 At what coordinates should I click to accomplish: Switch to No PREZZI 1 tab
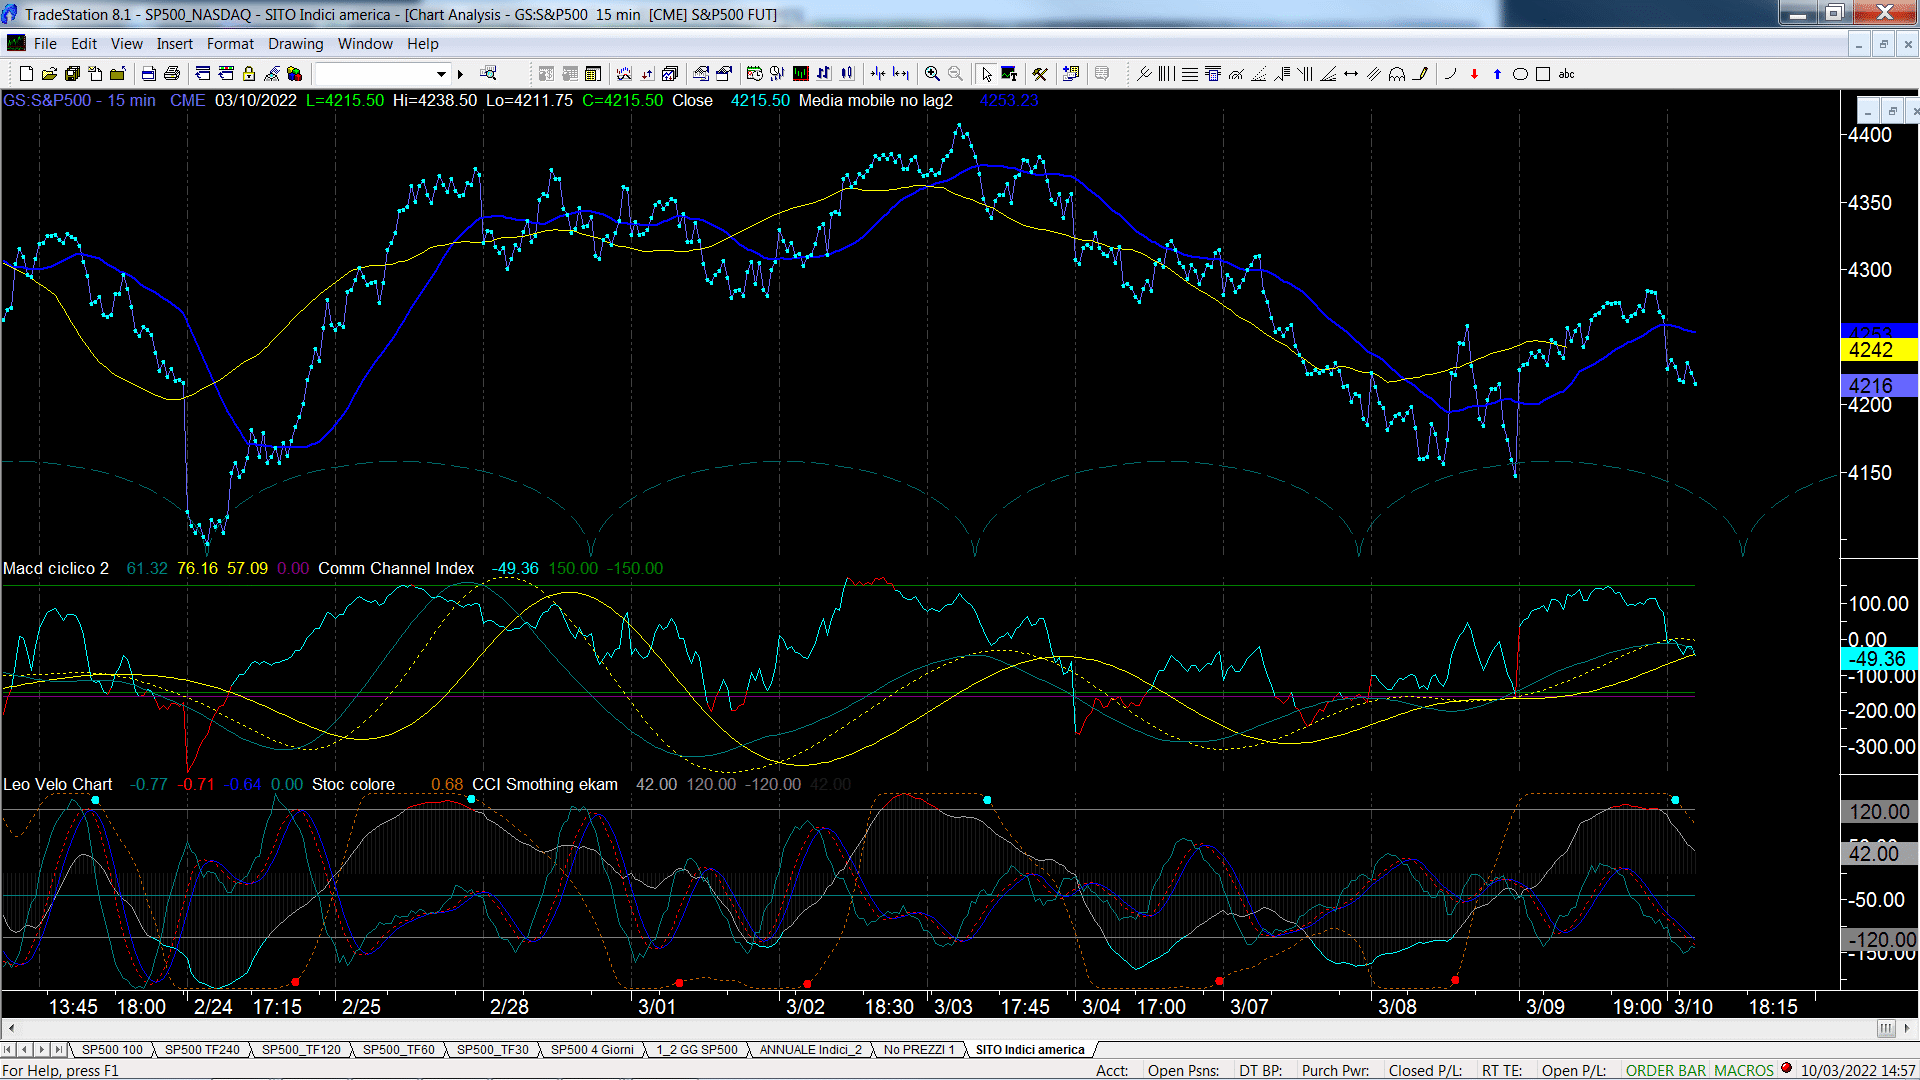coord(918,1050)
